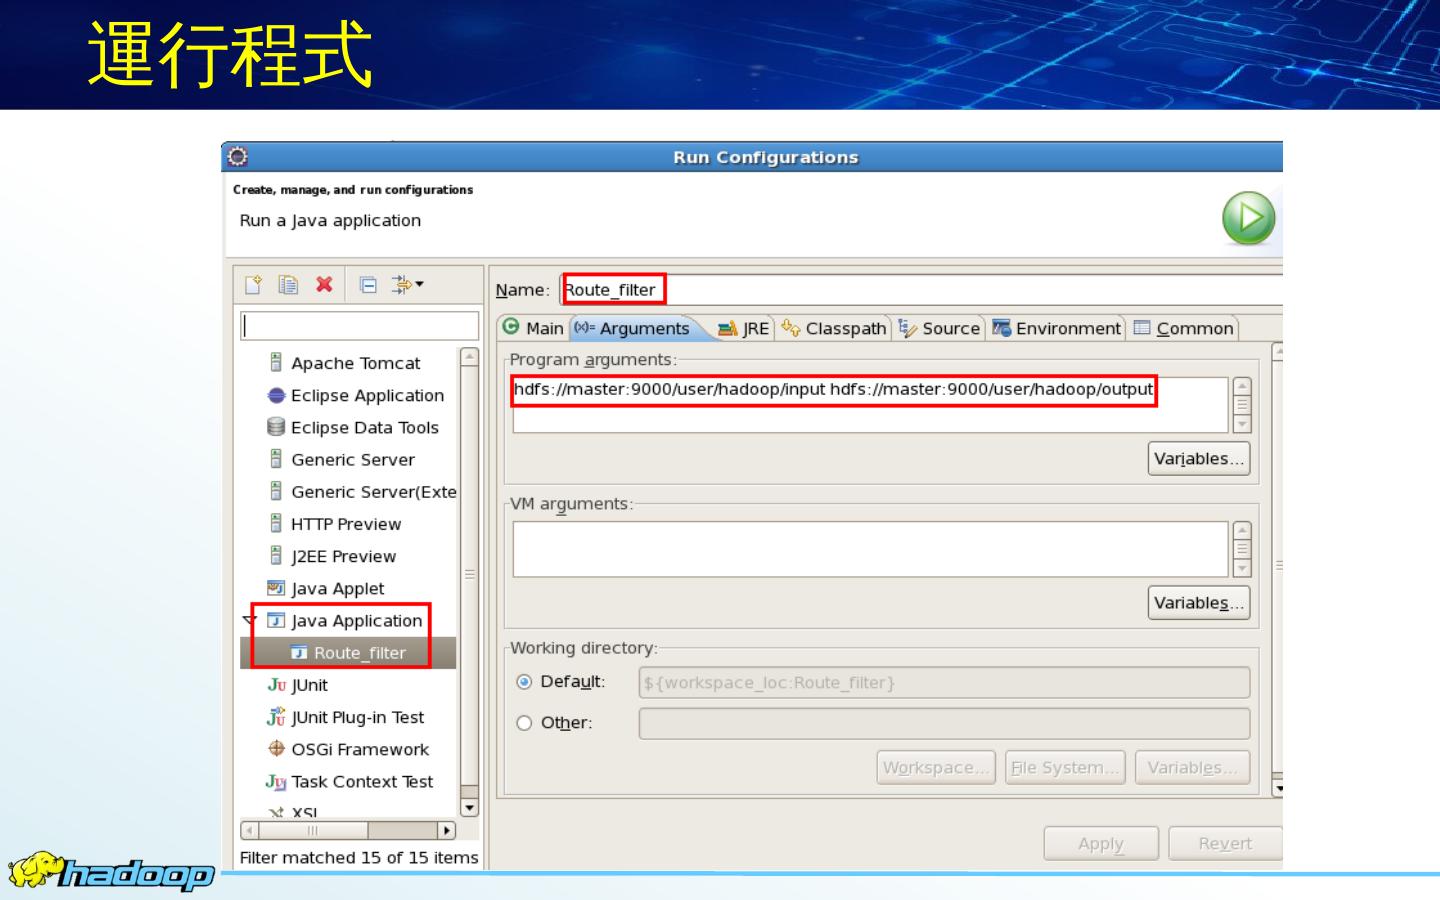Image resolution: width=1440 pixels, height=900 pixels.
Task: Click left arrow of horizontal list scrollbar
Action: (250, 830)
